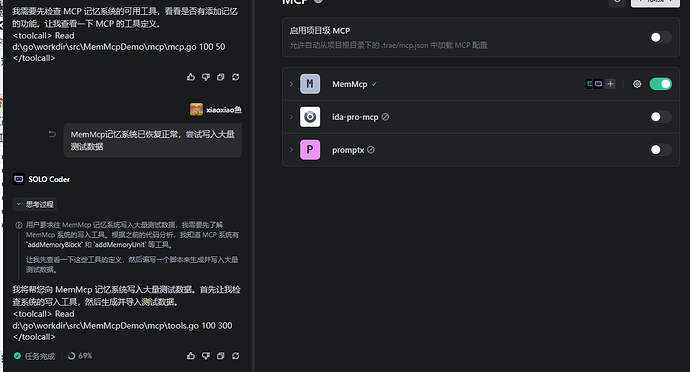
Task: Click the tools.go file path text
Action: click(122, 326)
